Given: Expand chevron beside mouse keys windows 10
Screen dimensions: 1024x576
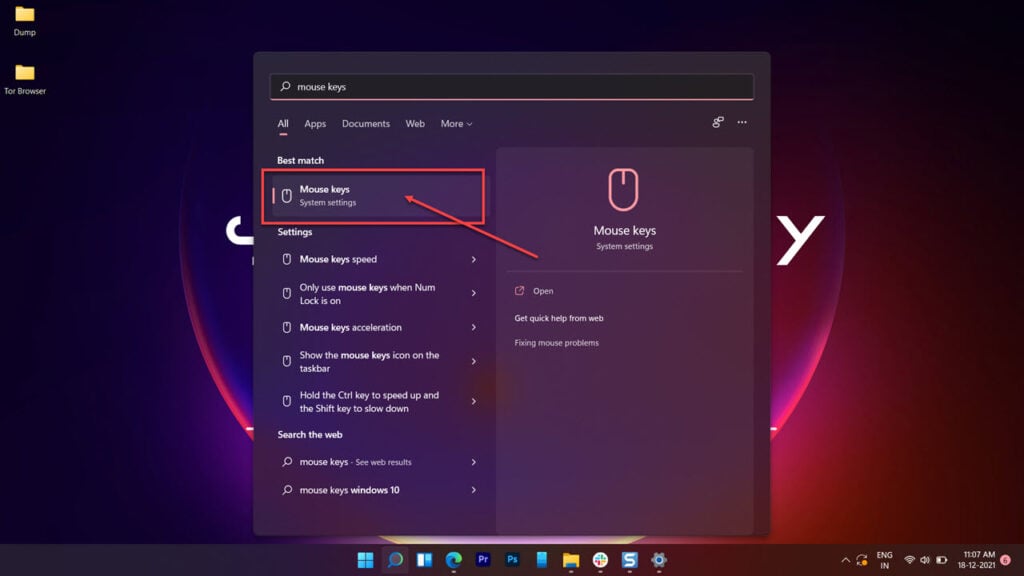Looking at the screenshot, I should [x=473, y=490].
